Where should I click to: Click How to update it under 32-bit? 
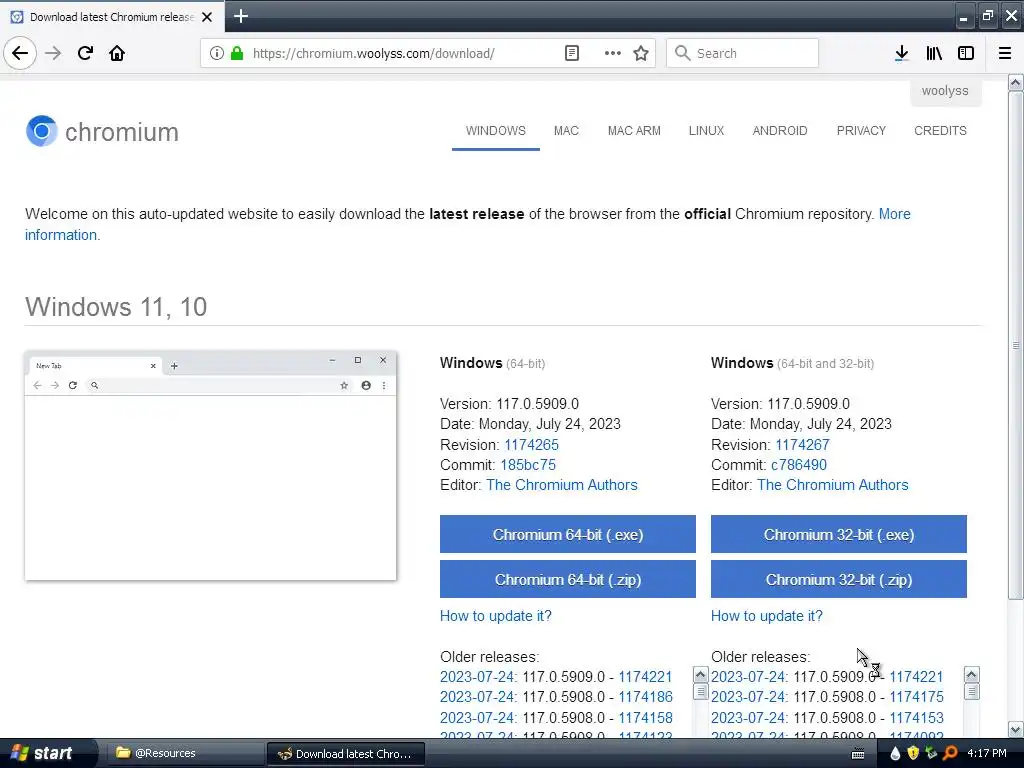click(x=767, y=616)
